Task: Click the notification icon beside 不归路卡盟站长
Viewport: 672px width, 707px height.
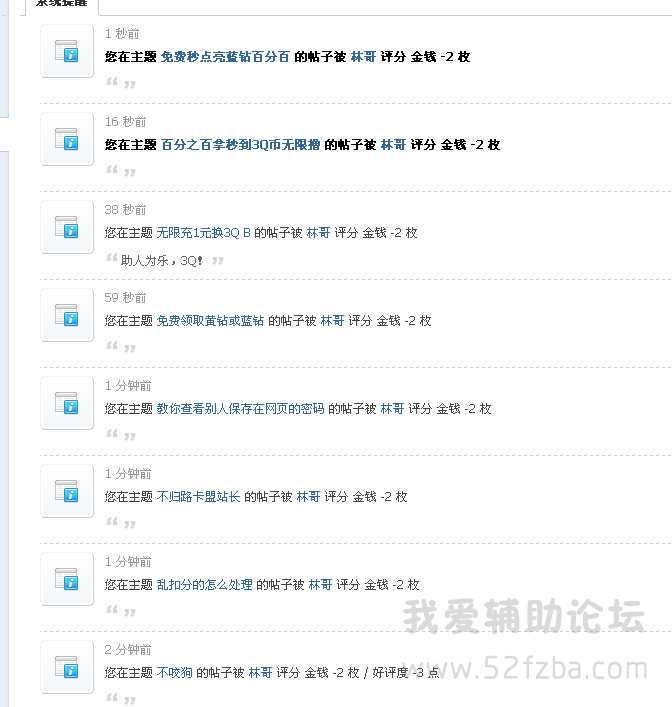Action: tap(67, 491)
